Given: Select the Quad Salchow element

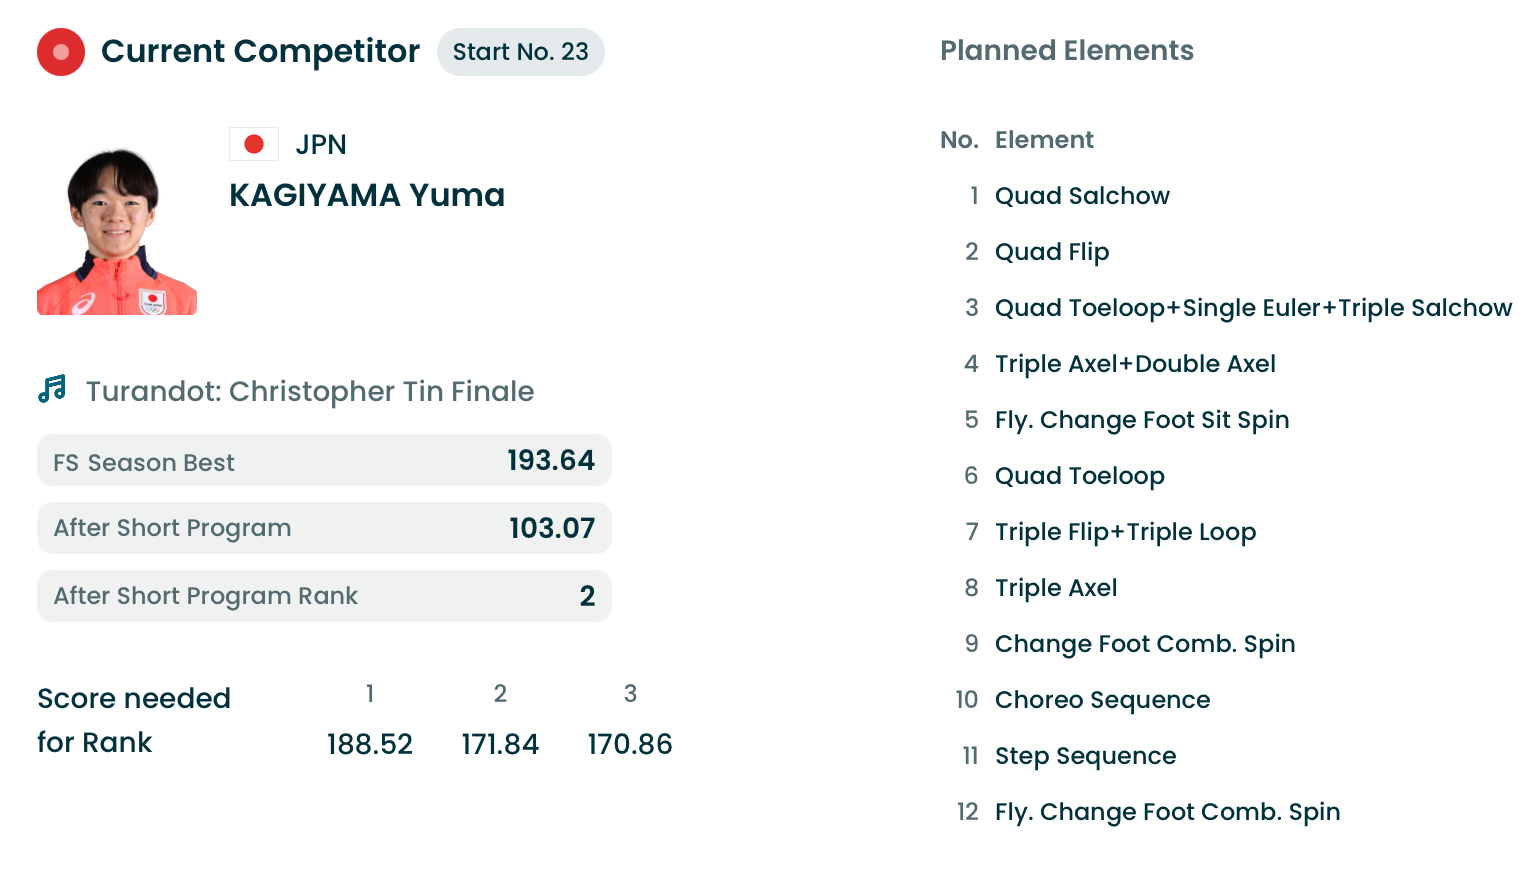Looking at the screenshot, I should (1082, 196).
